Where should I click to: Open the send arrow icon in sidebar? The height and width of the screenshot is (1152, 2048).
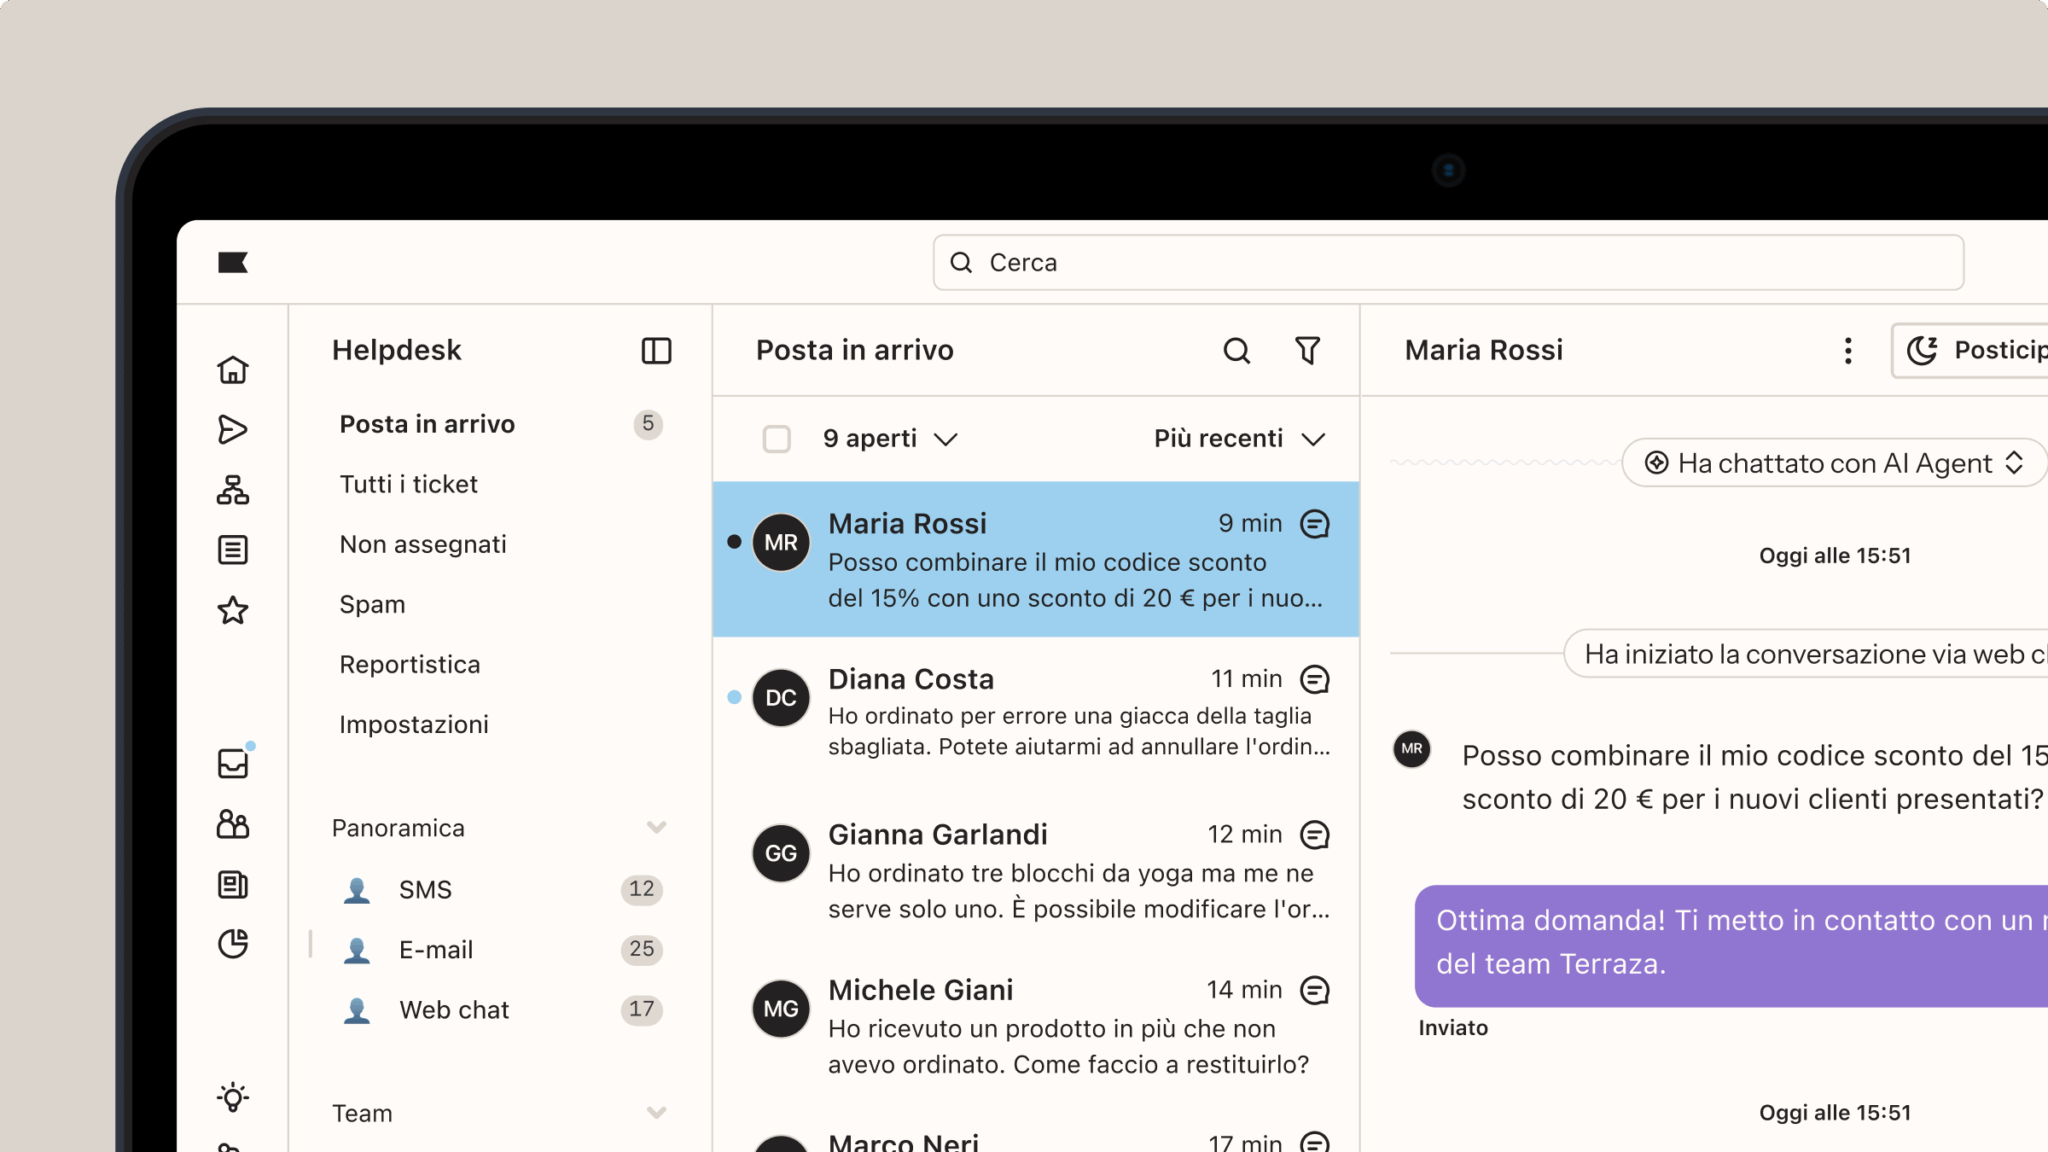pyautogui.click(x=233, y=430)
